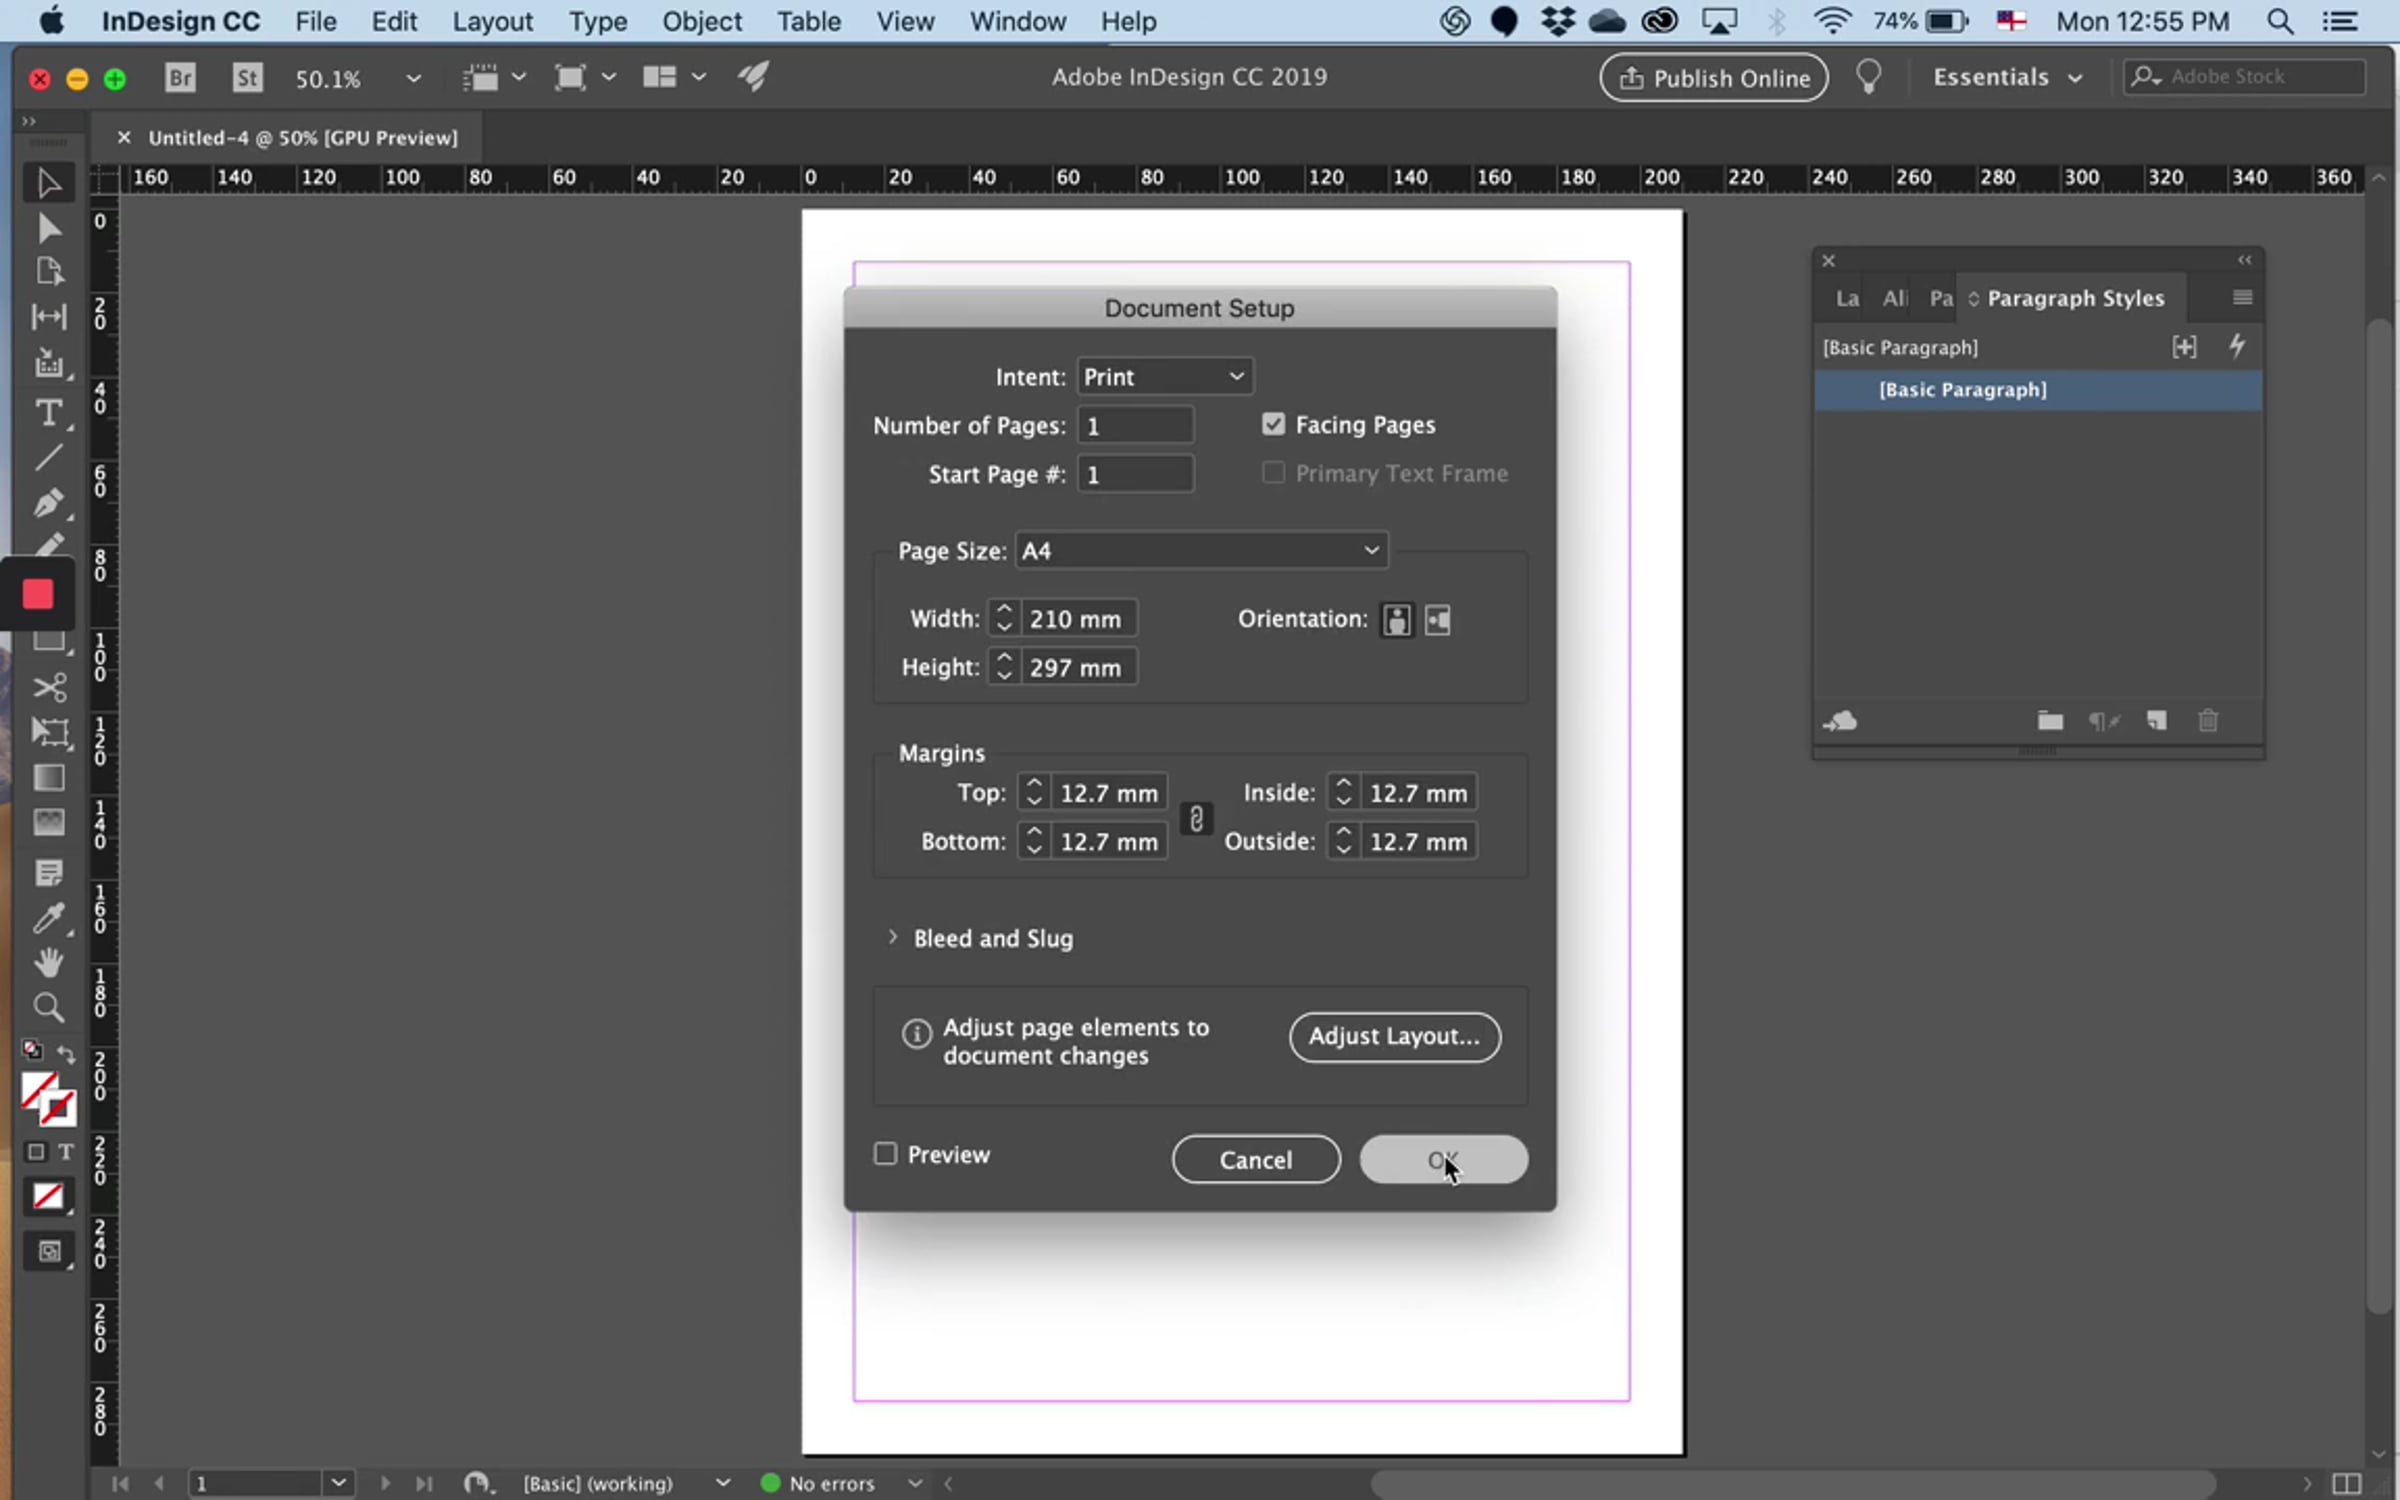Select the Free Transform tool
Viewport: 2400px width, 1500px height.
(49, 733)
